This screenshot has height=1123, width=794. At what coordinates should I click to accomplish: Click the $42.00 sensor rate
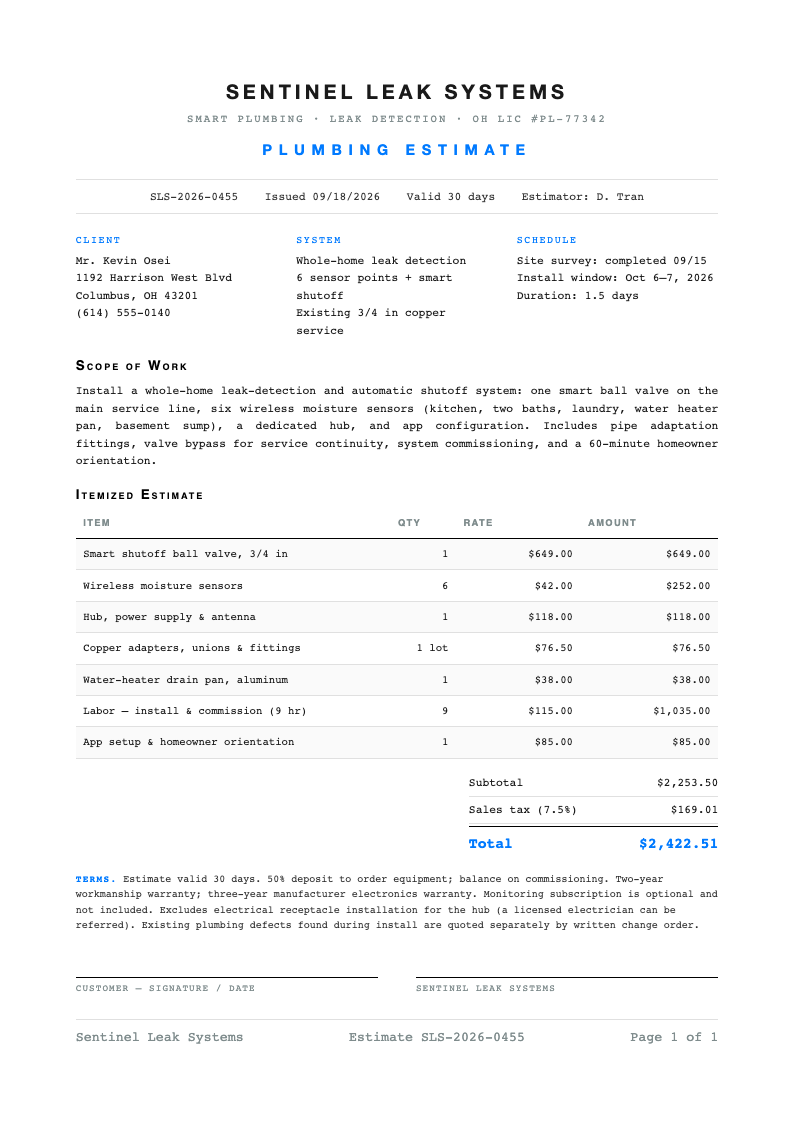click(553, 586)
